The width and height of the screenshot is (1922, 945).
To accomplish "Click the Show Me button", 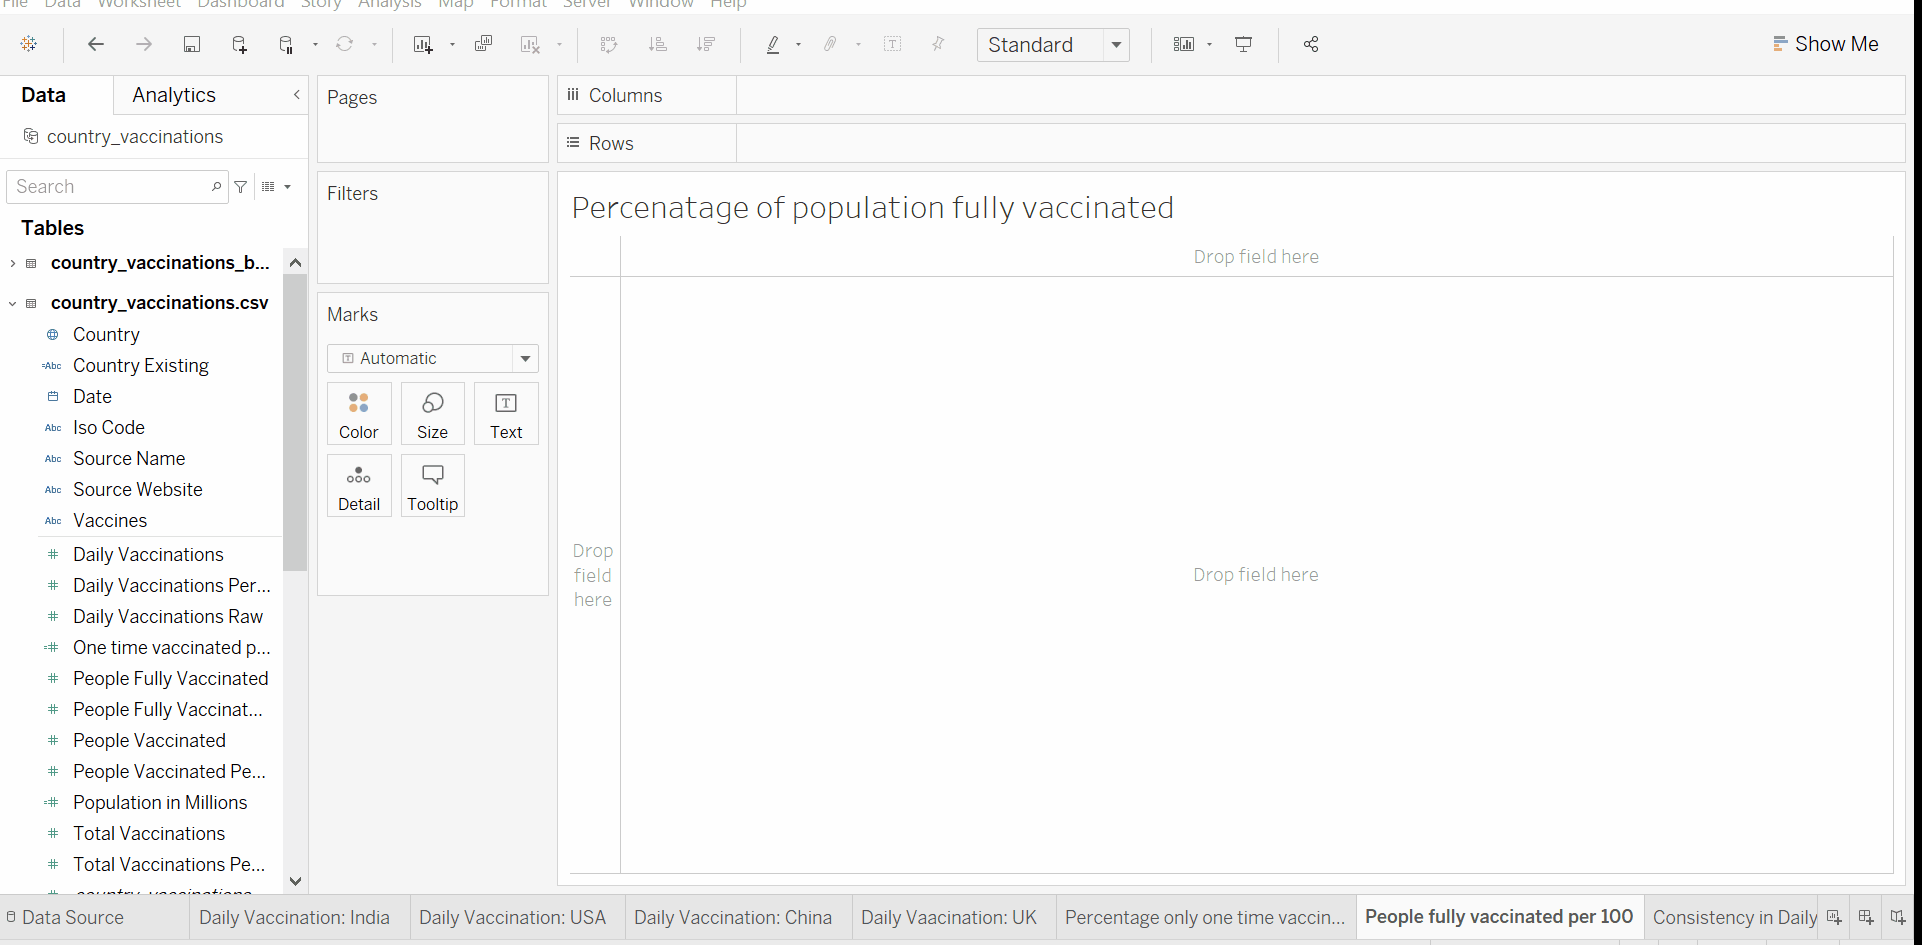I will [x=1826, y=44].
